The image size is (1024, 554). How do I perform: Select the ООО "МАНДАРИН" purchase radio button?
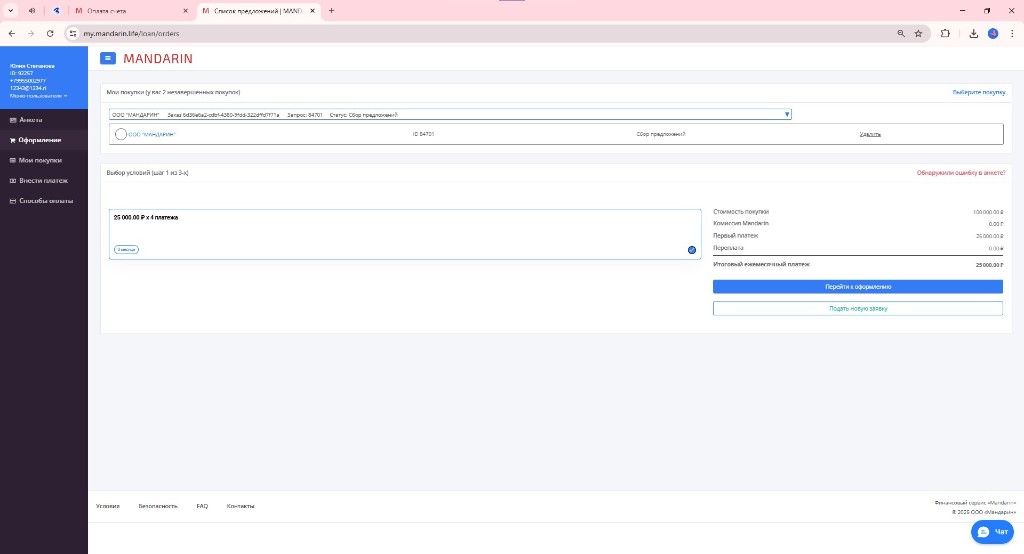click(121, 134)
